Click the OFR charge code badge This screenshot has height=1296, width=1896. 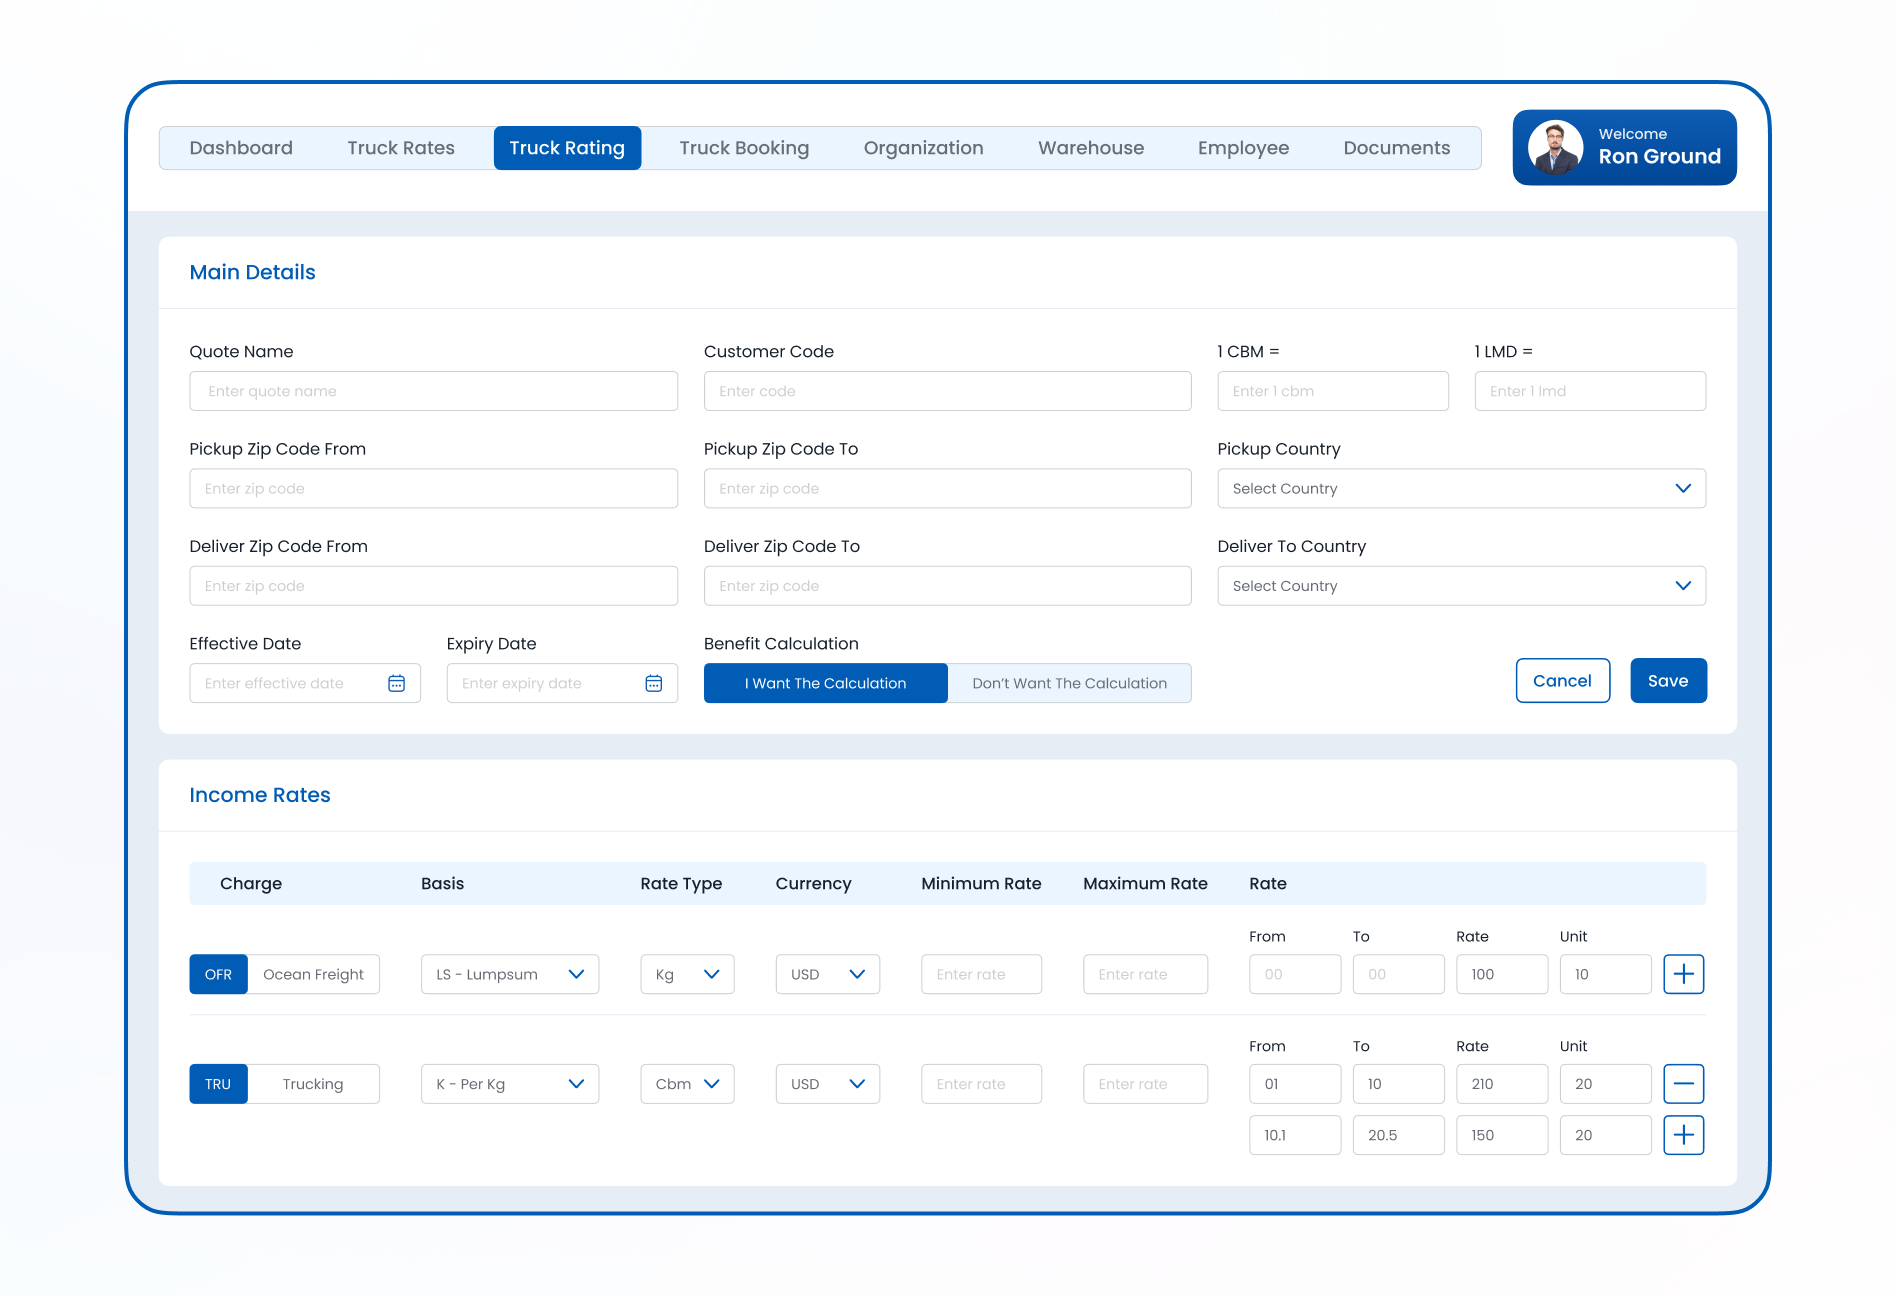(x=218, y=974)
